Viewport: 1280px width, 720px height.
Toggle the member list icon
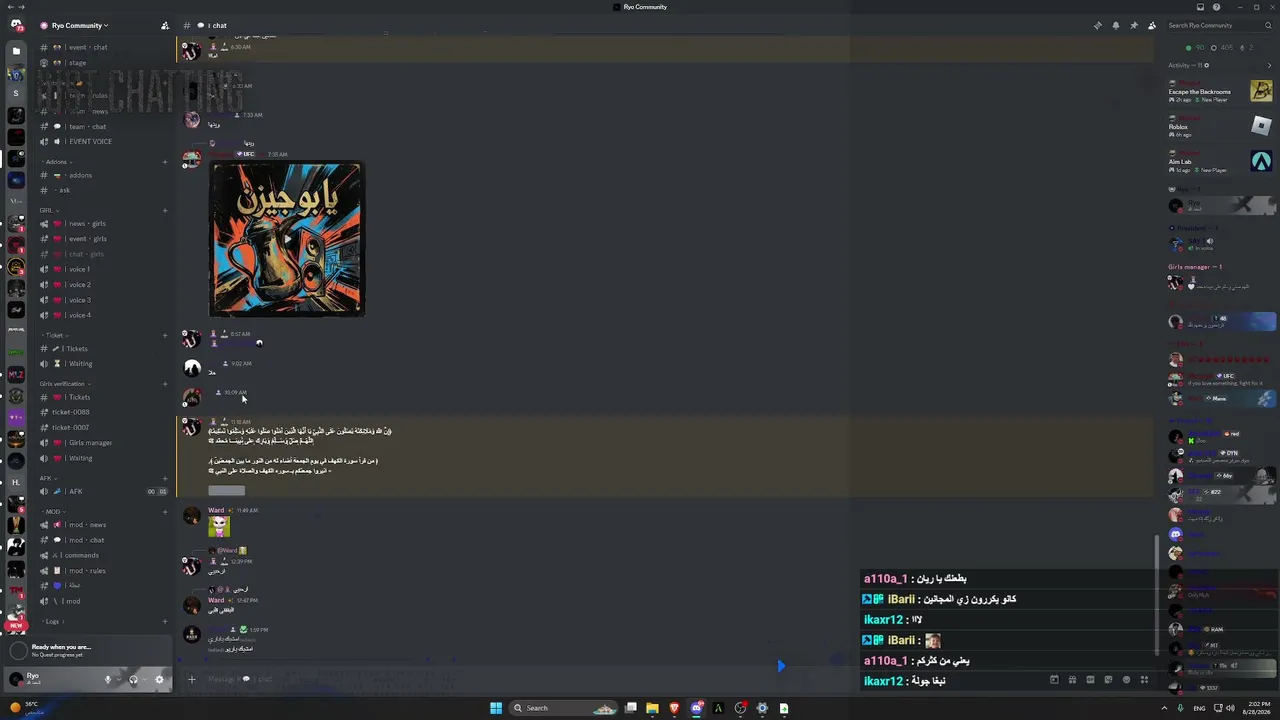pyautogui.click(x=1152, y=25)
